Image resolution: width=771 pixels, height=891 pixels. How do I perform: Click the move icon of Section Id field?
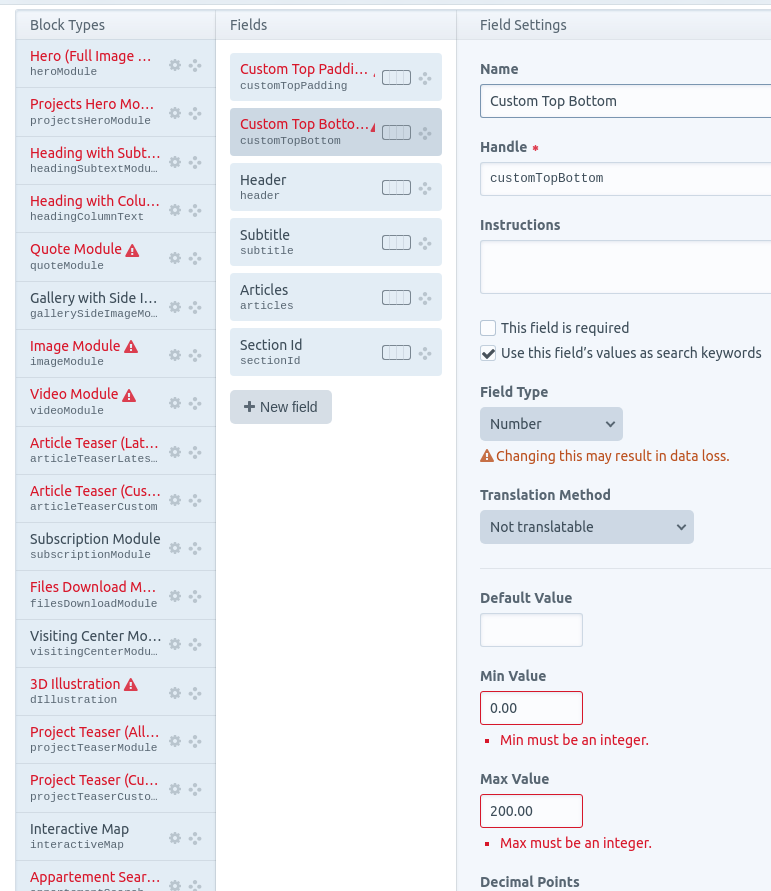tap(424, 352)
